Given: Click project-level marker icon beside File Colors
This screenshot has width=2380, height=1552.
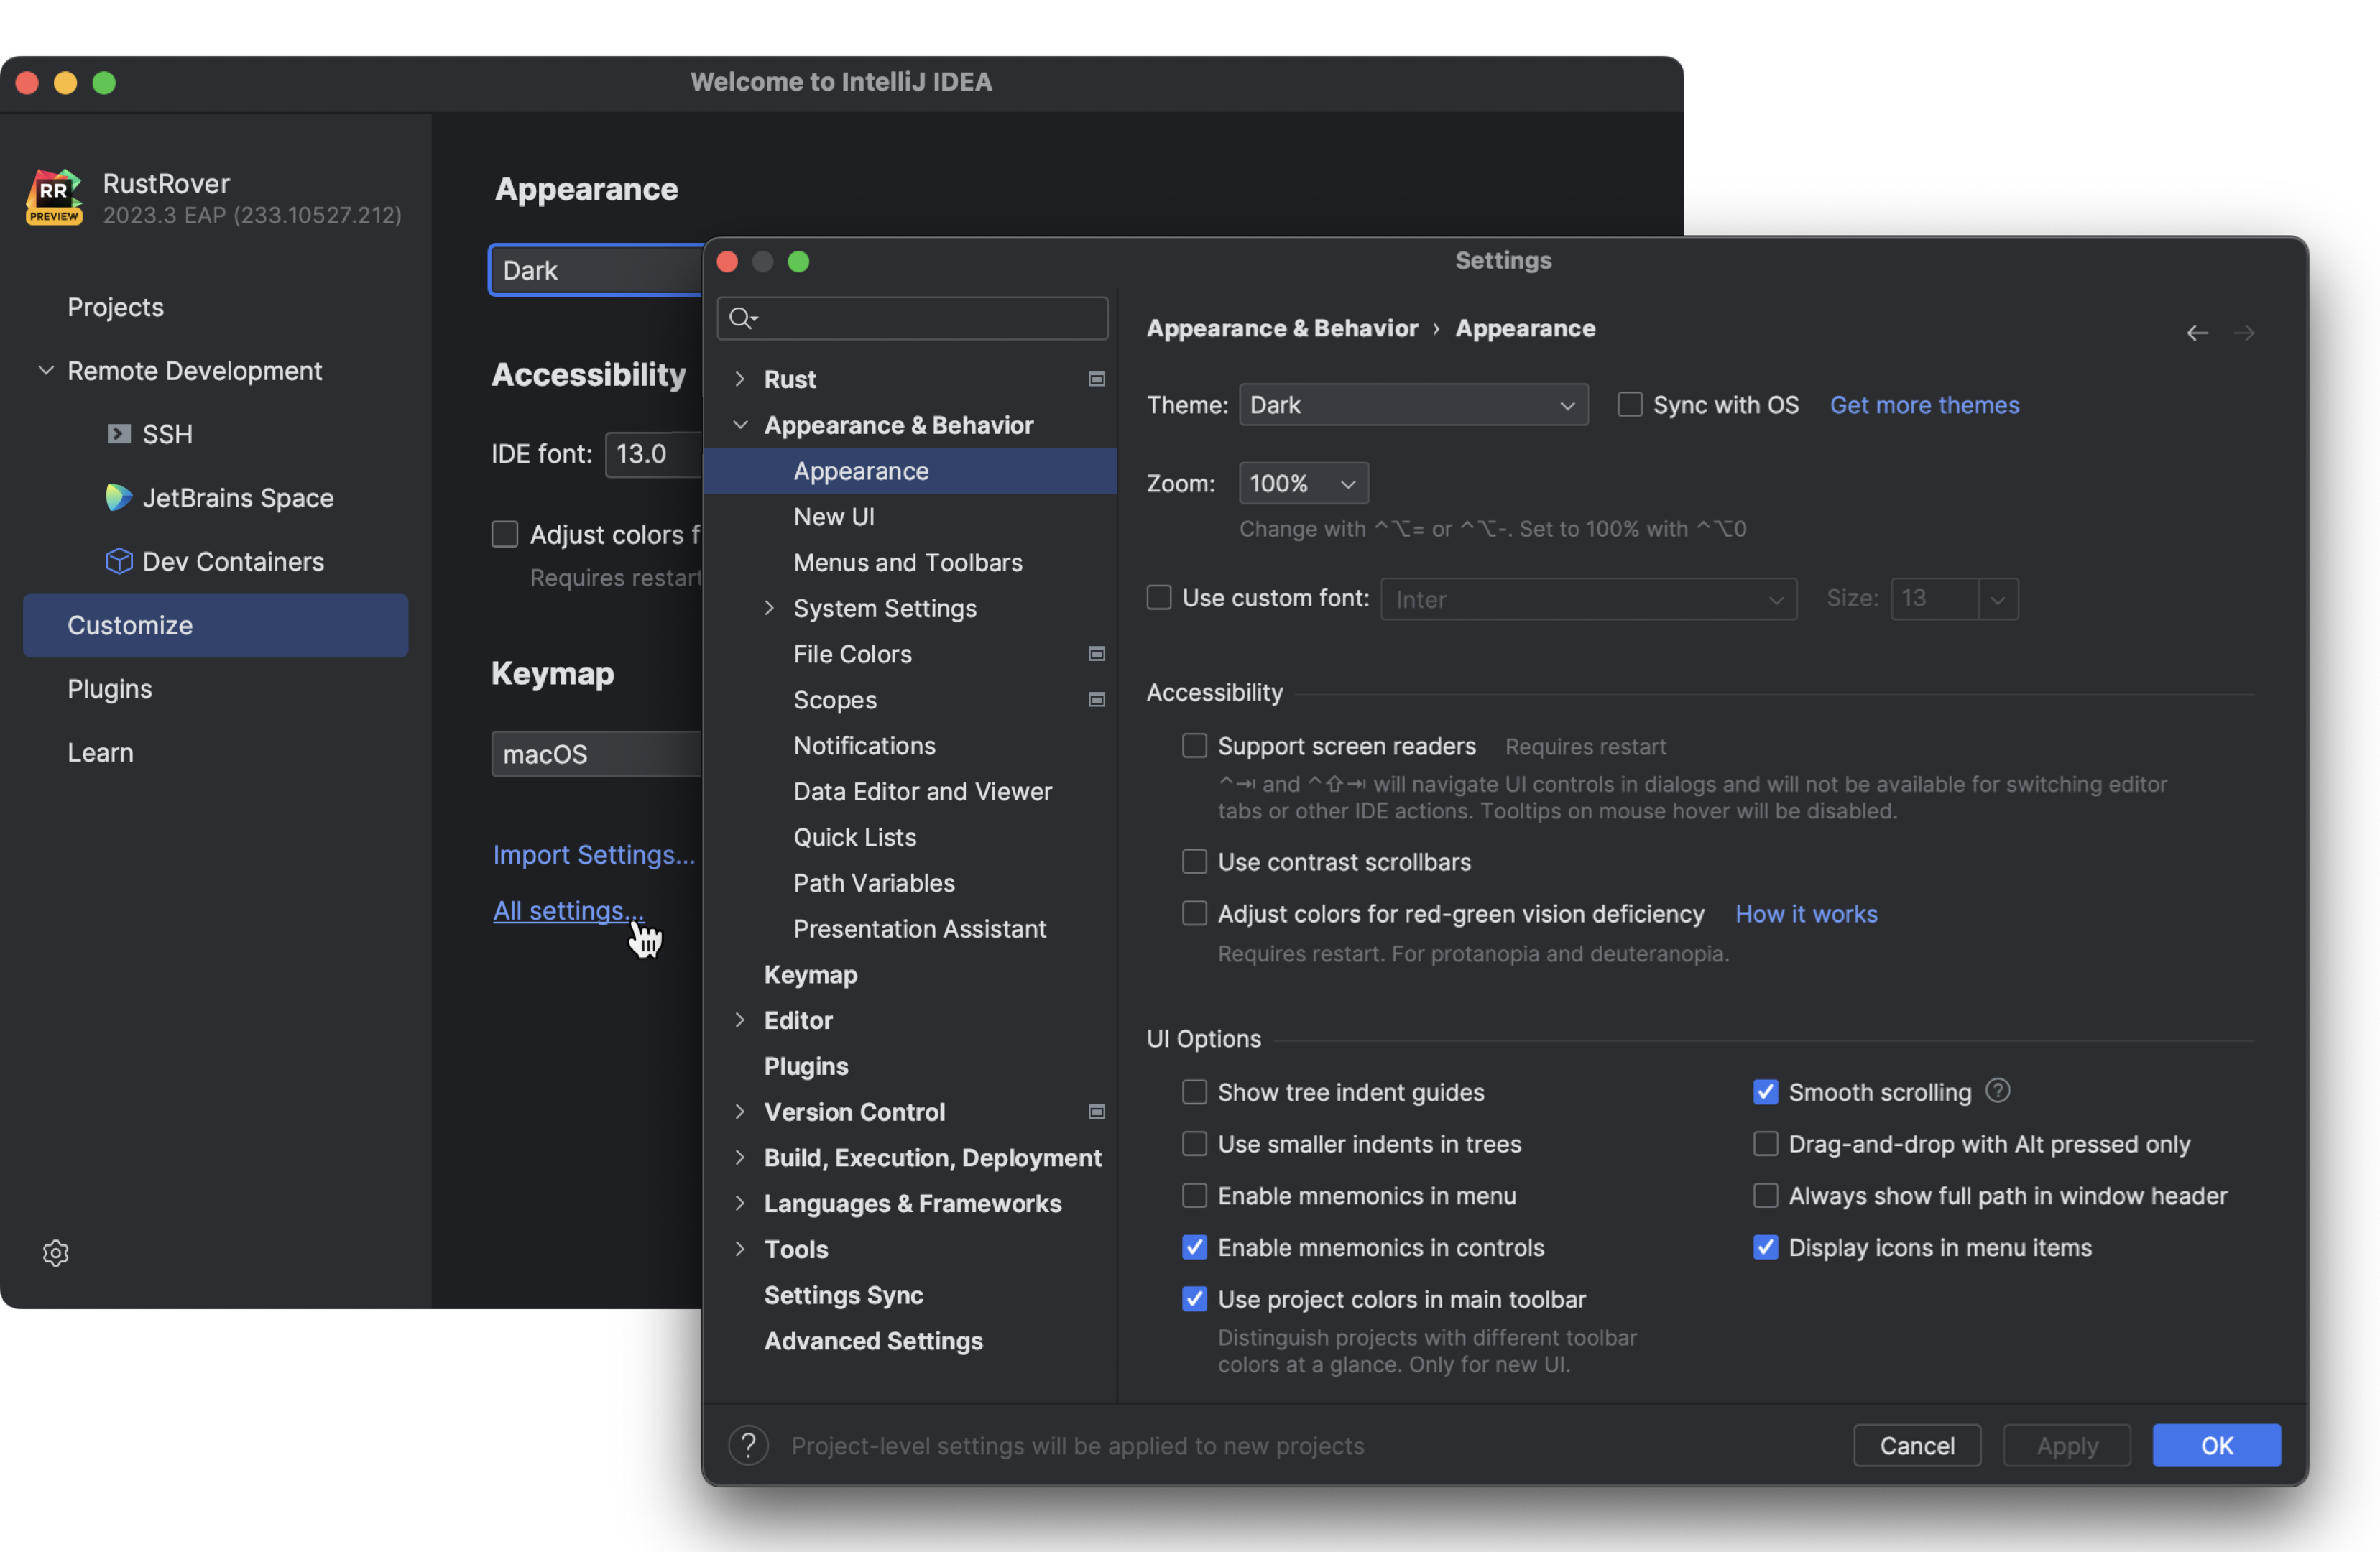Looking at the screenshot, I should click(x=1096, y=654).
